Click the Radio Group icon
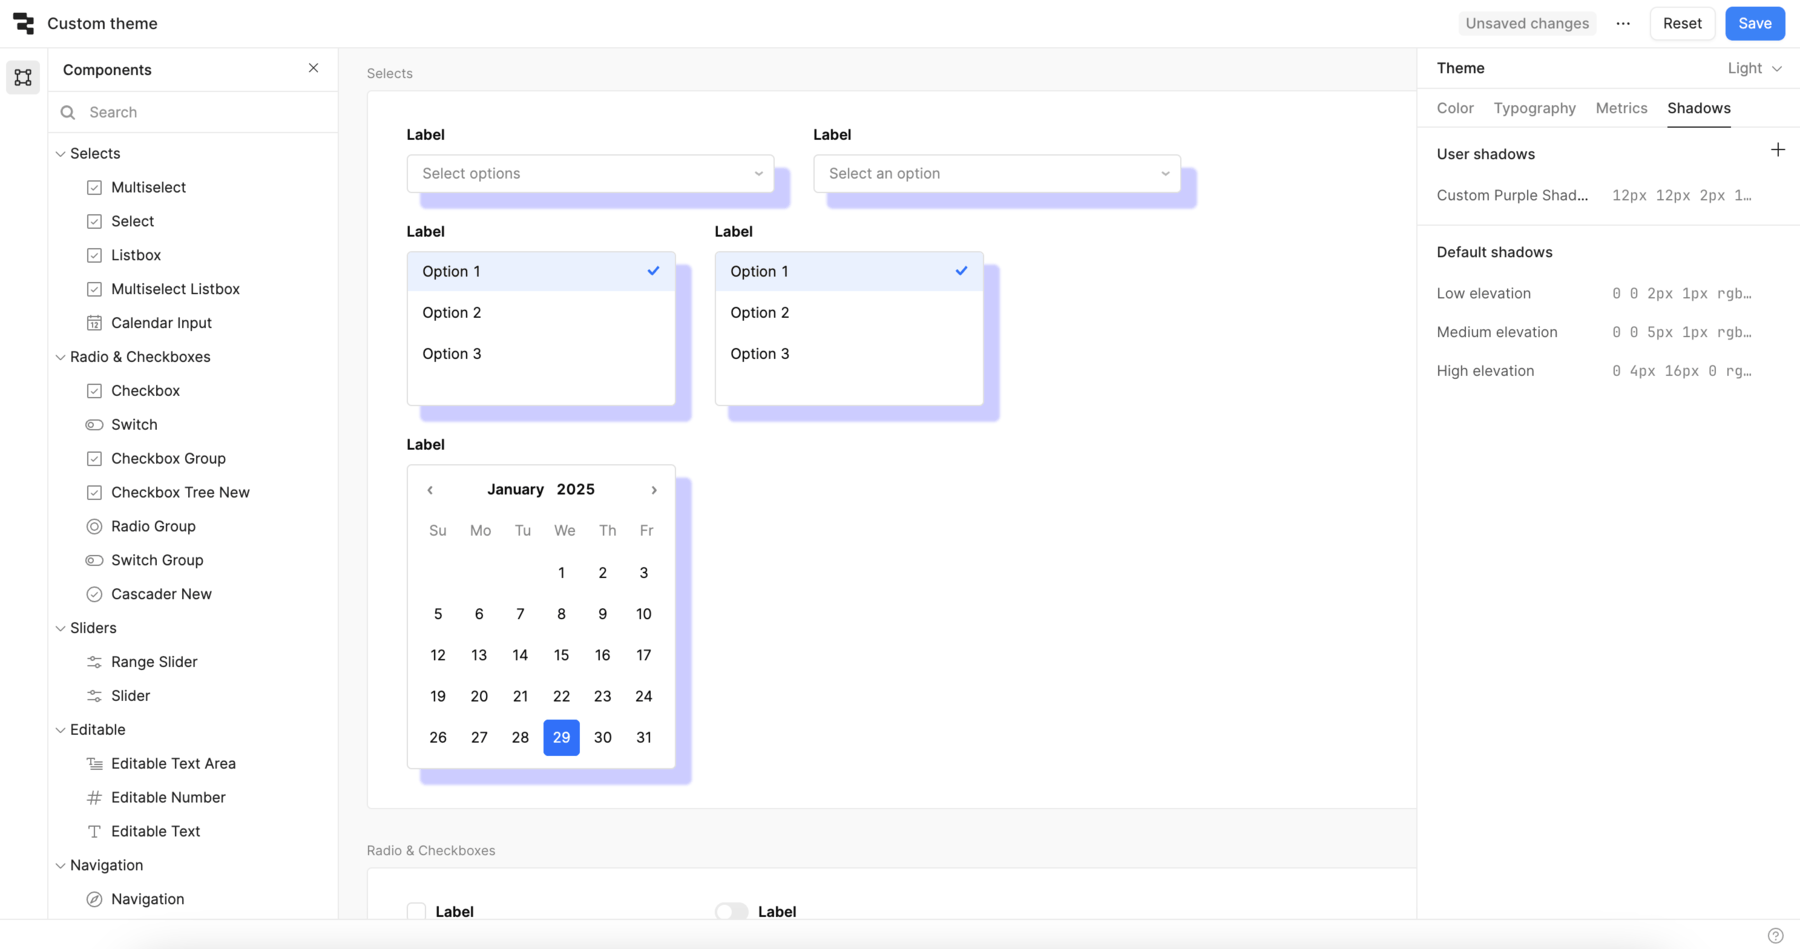This screenshot has height=949, width=1800. 94,526
